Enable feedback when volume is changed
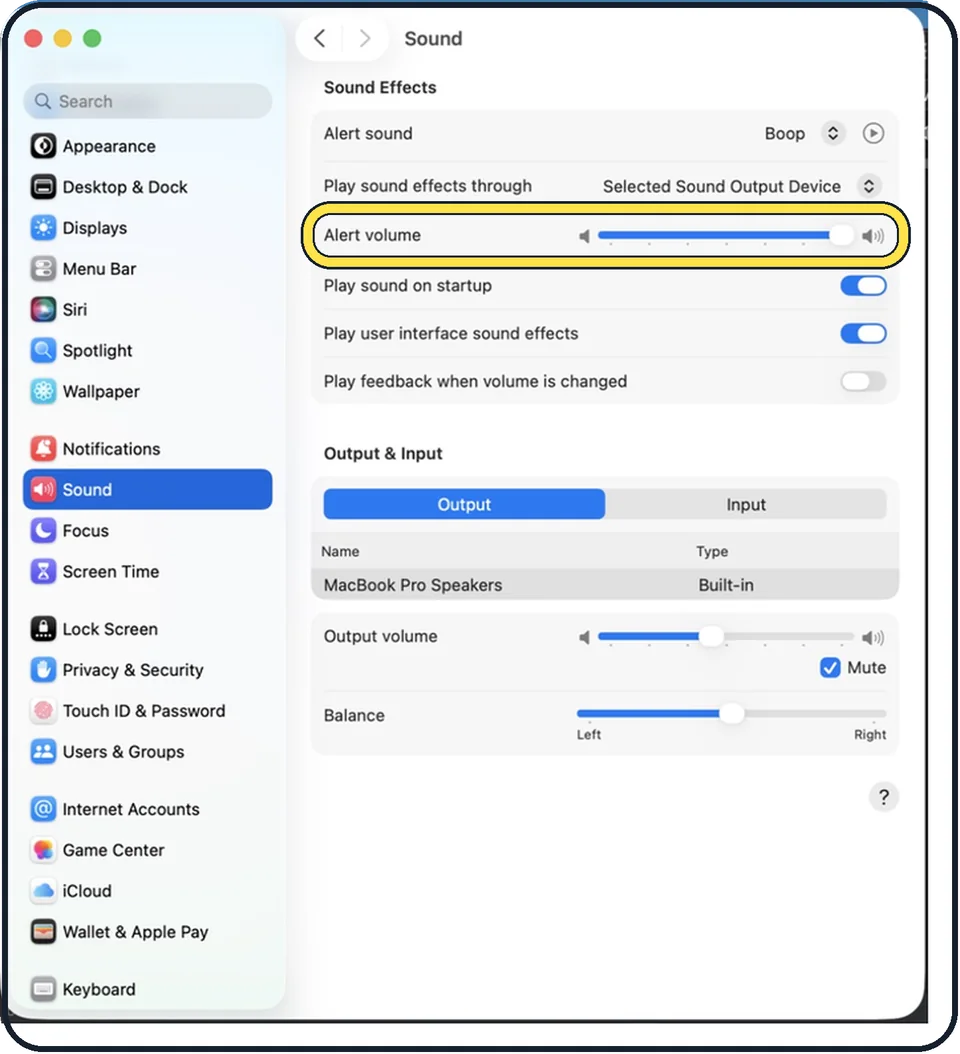Screen dimensions: 960x1054 coord(863,381)
